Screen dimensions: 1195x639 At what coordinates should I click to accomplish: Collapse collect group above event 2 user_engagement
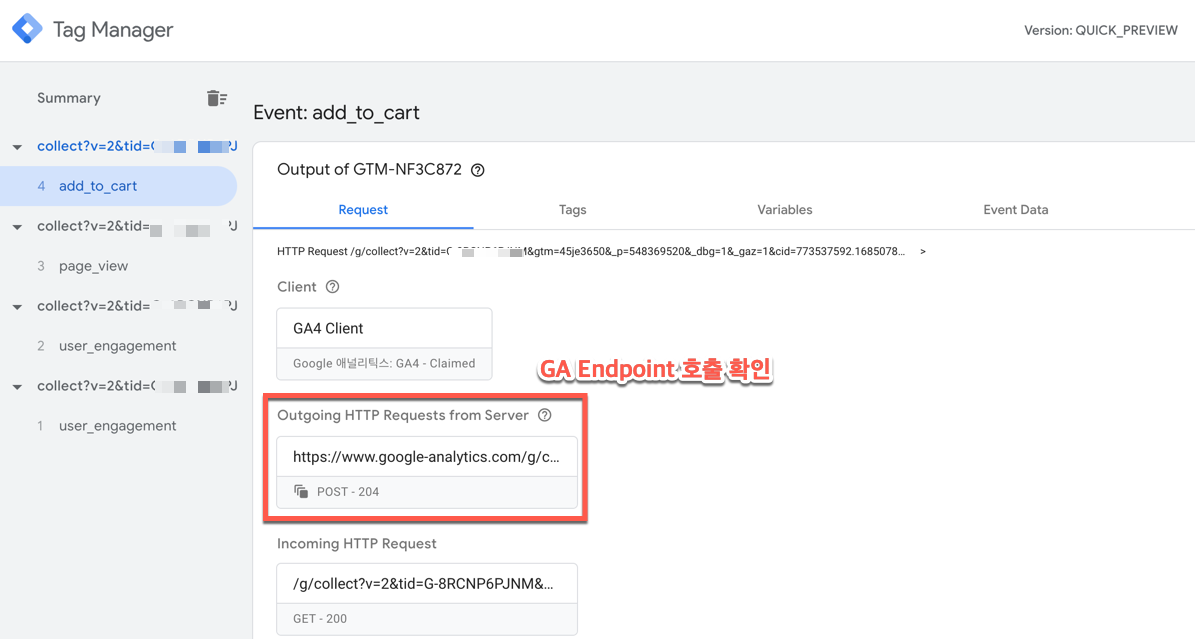(x=17, y=307)
